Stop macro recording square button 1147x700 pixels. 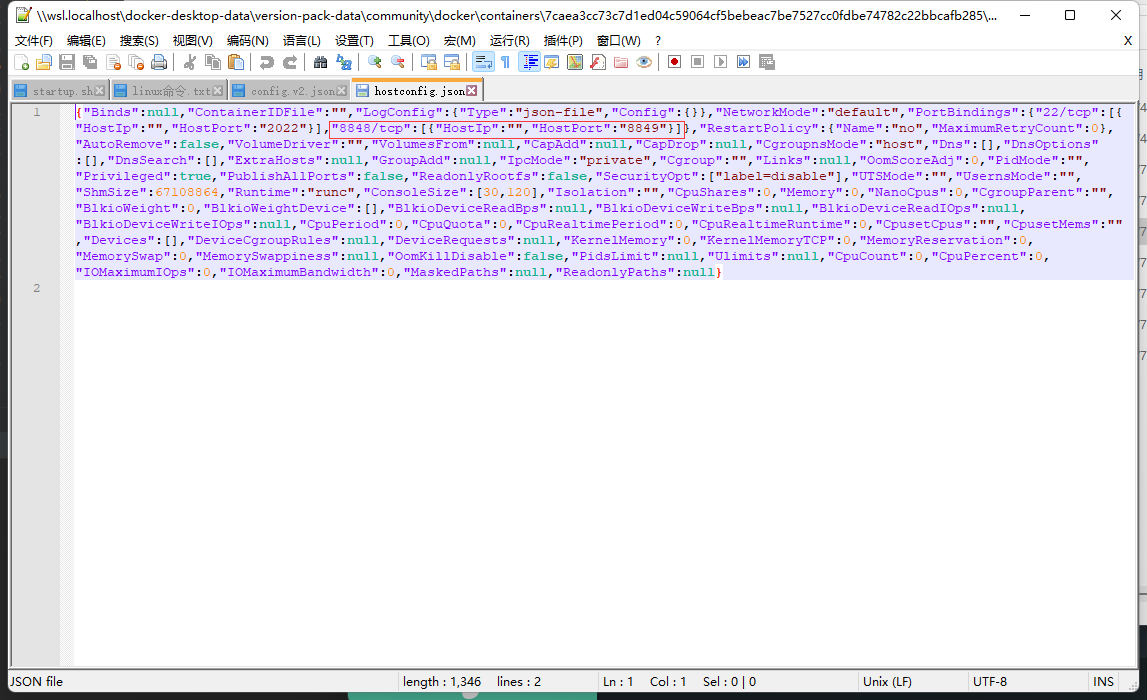tap(698, 62)
